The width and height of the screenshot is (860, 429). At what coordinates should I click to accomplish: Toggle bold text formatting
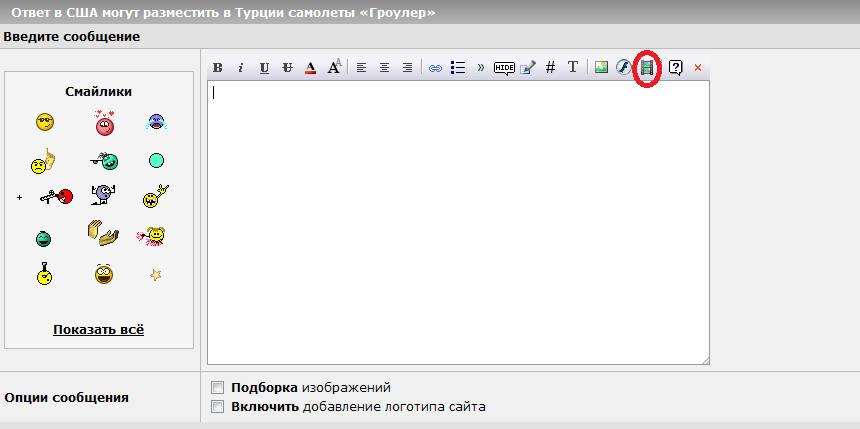coord(218,68)
